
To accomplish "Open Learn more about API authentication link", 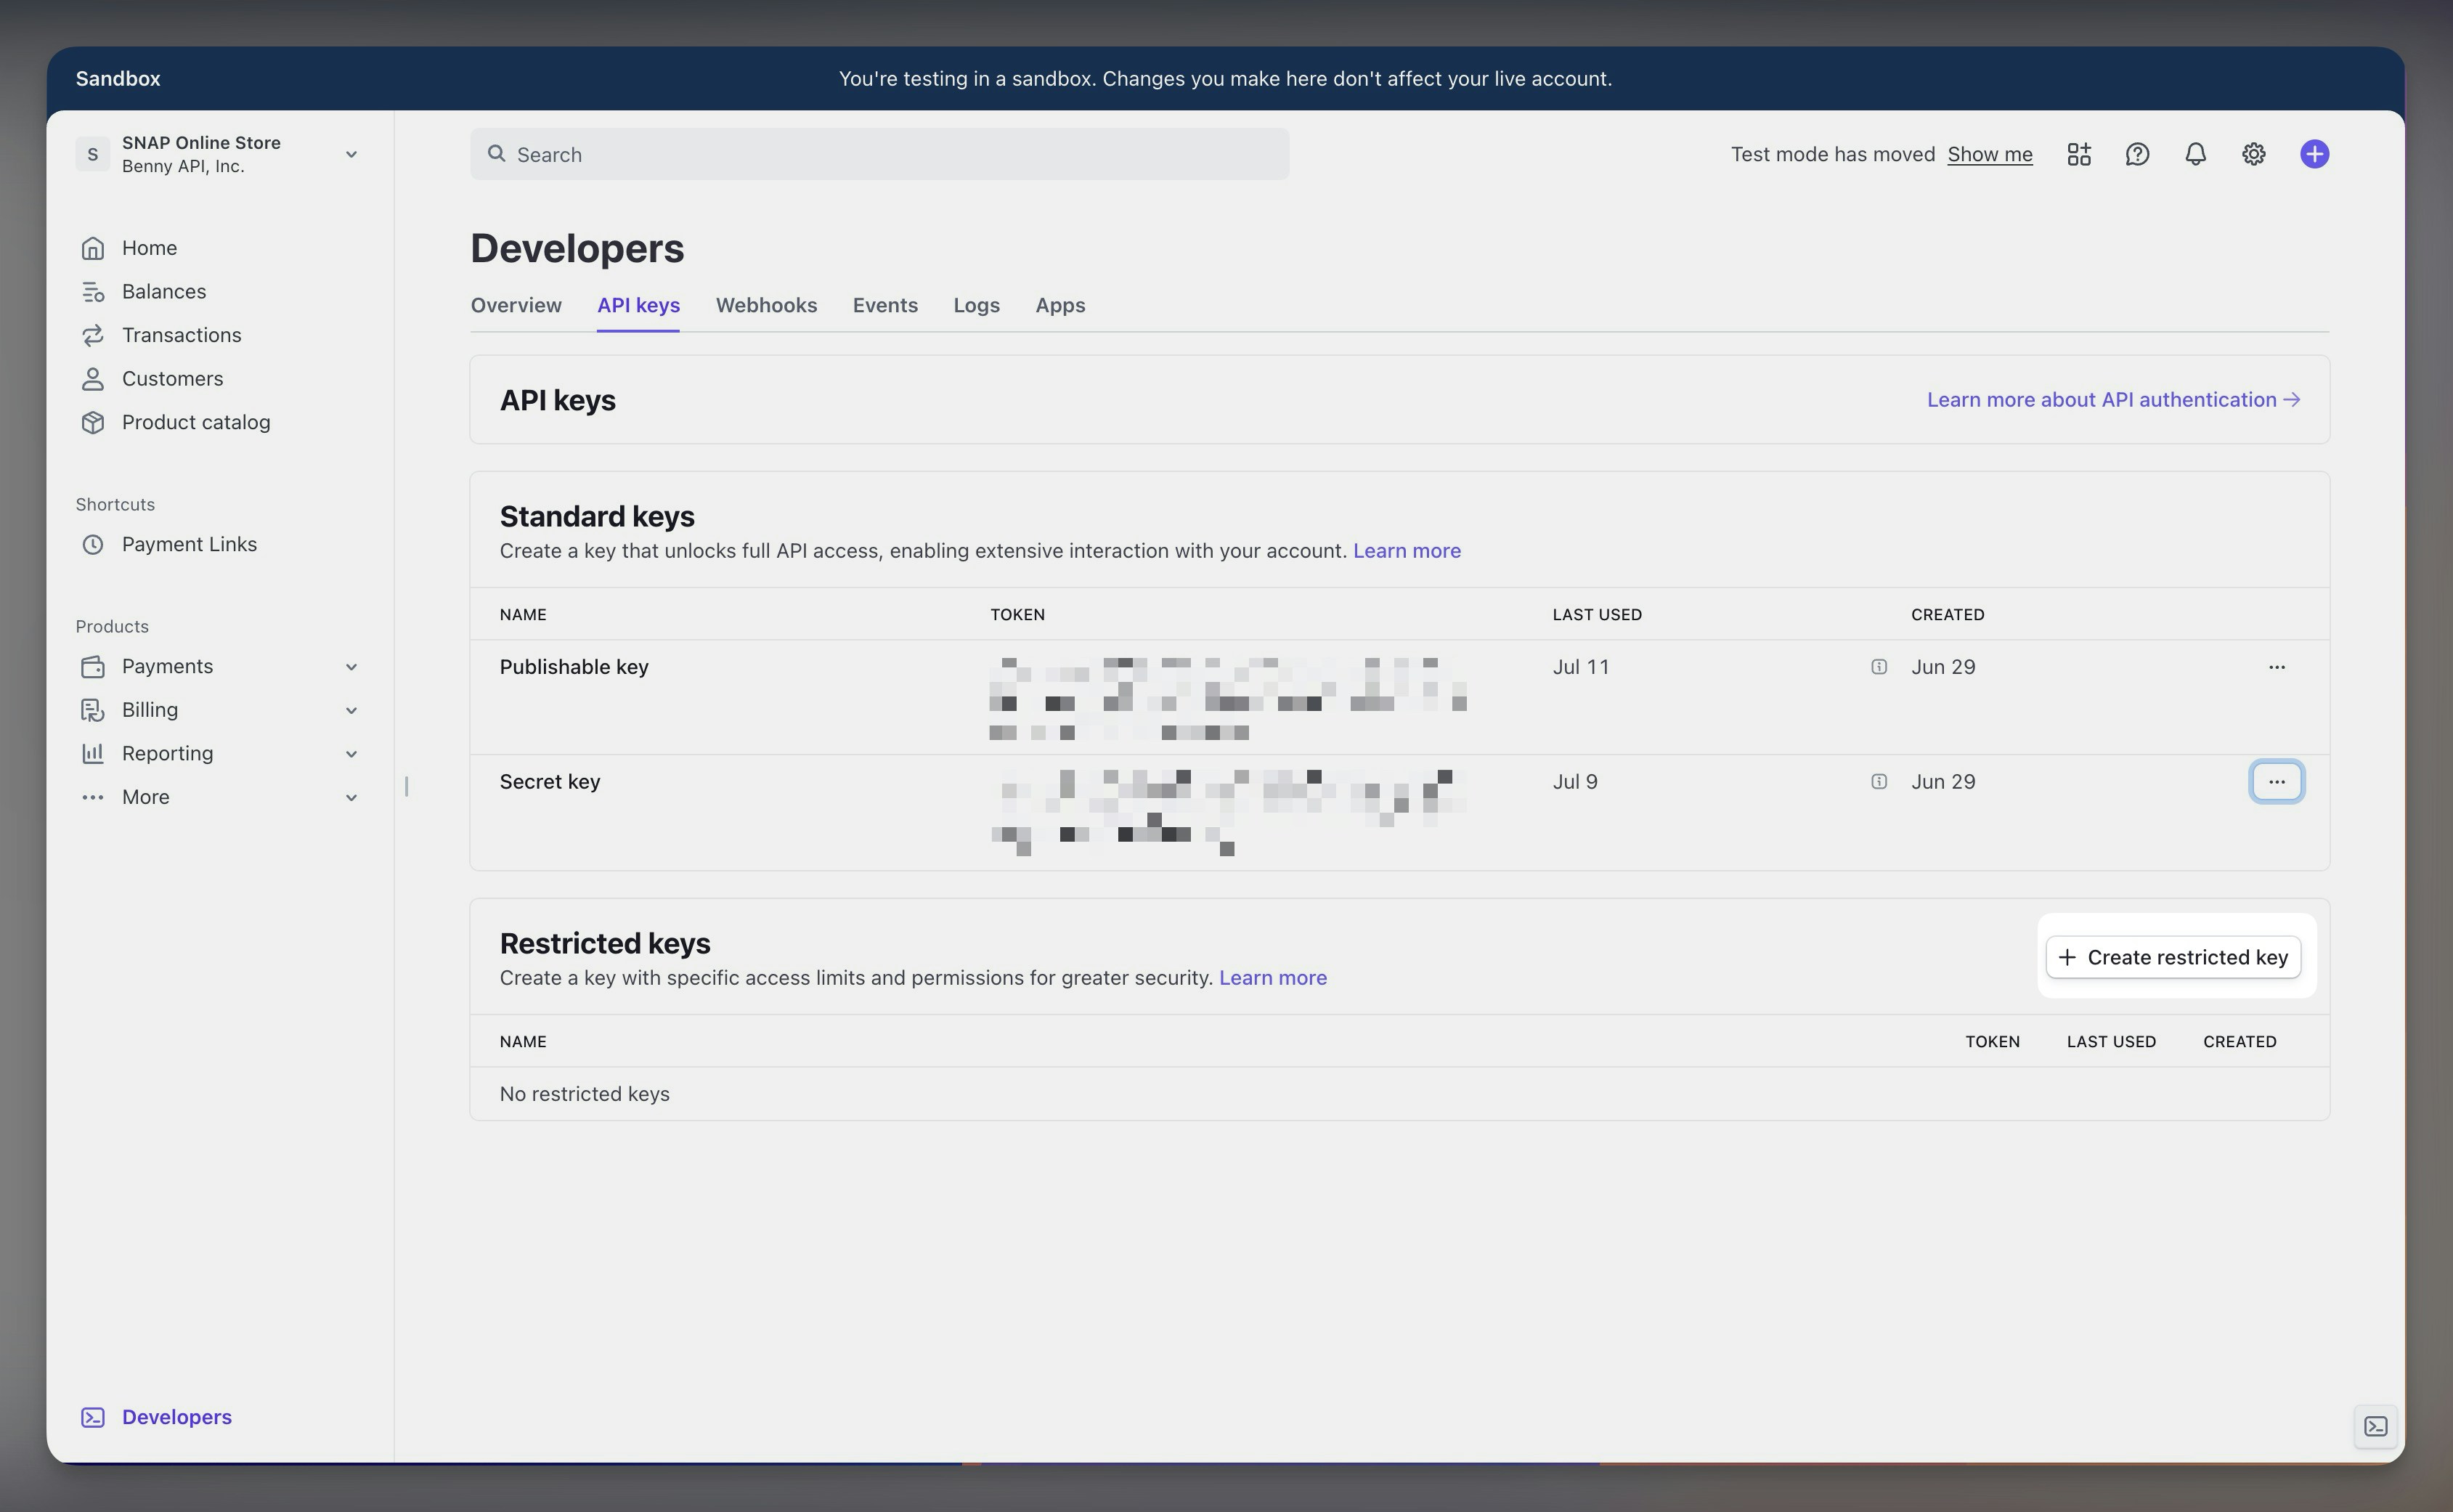I will click(2113, 400).
